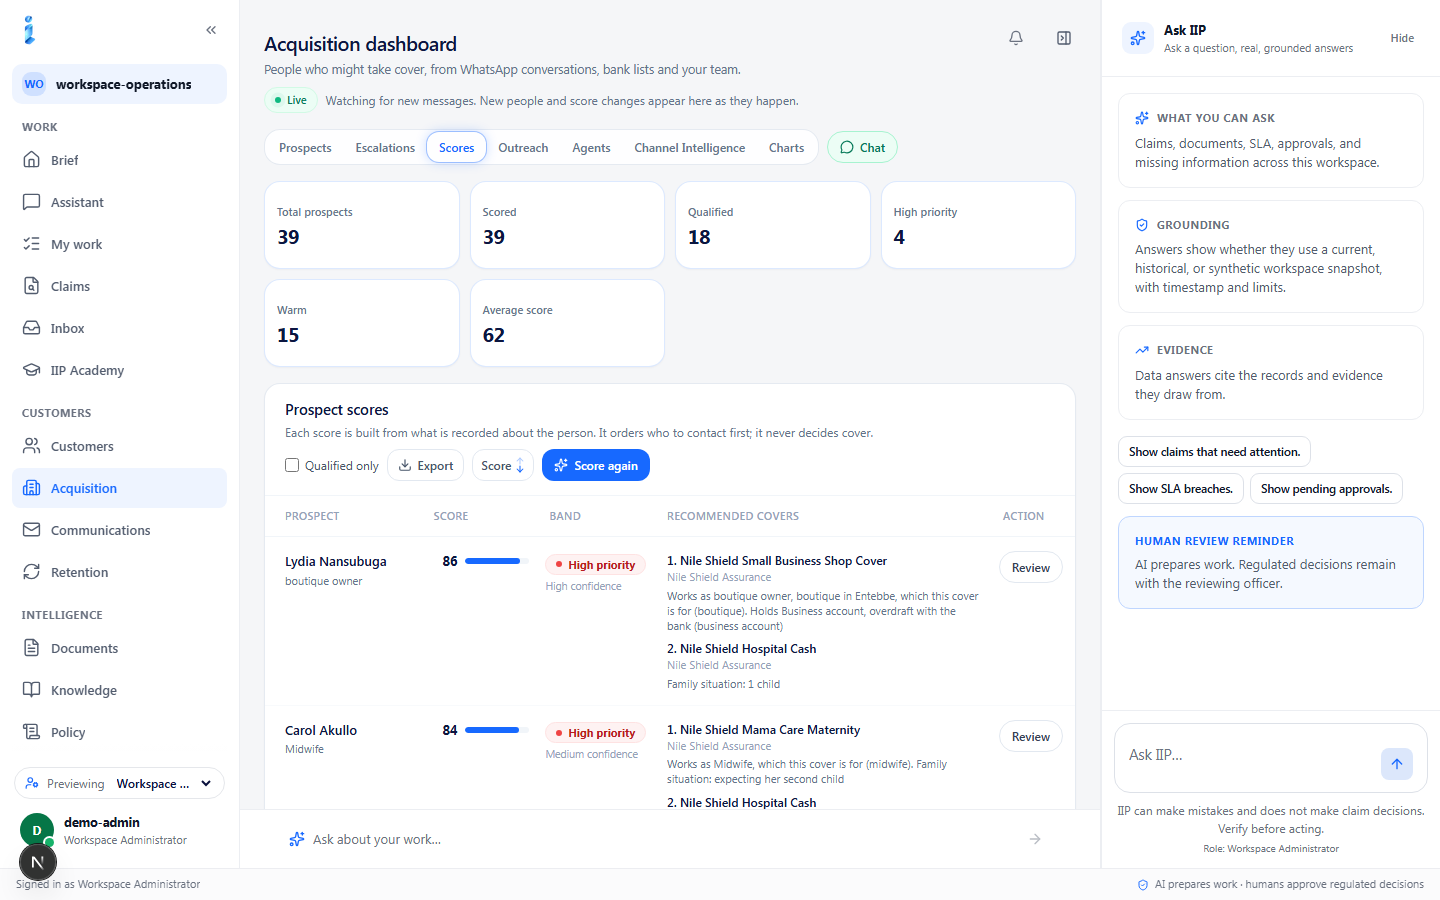The height and width of the screenshot is (900, 1440).
Task: Open Documents in the sidebar
Action: (119, 648)
